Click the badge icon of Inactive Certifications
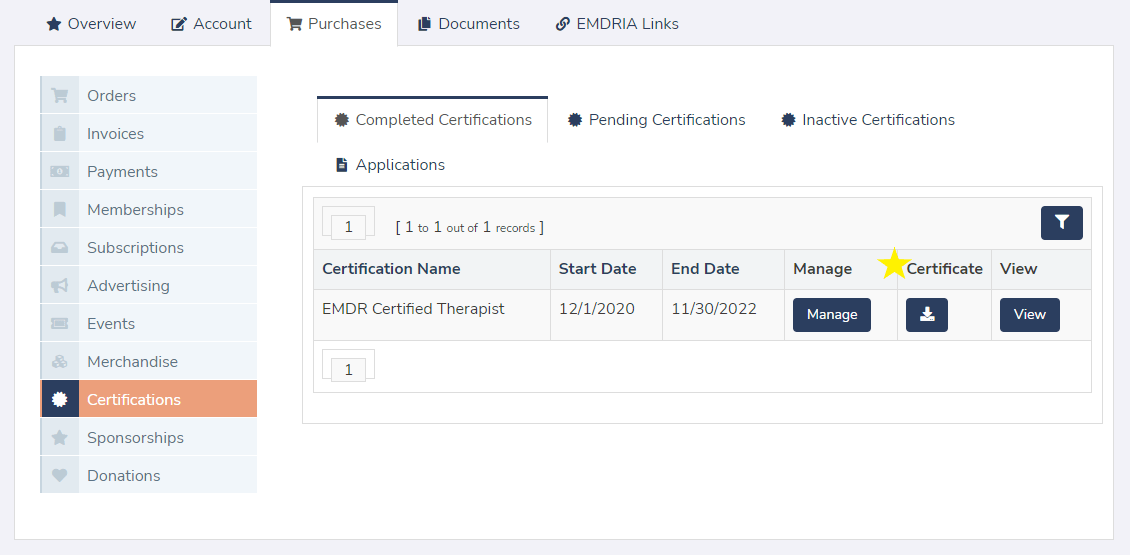The image size is (1130, 555). pos(788,120)
